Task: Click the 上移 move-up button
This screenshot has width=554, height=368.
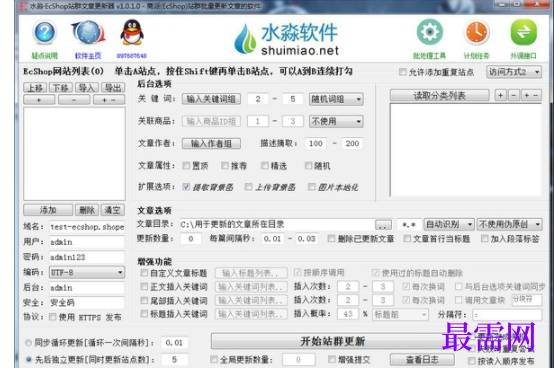Action: [x=35, y=88]
